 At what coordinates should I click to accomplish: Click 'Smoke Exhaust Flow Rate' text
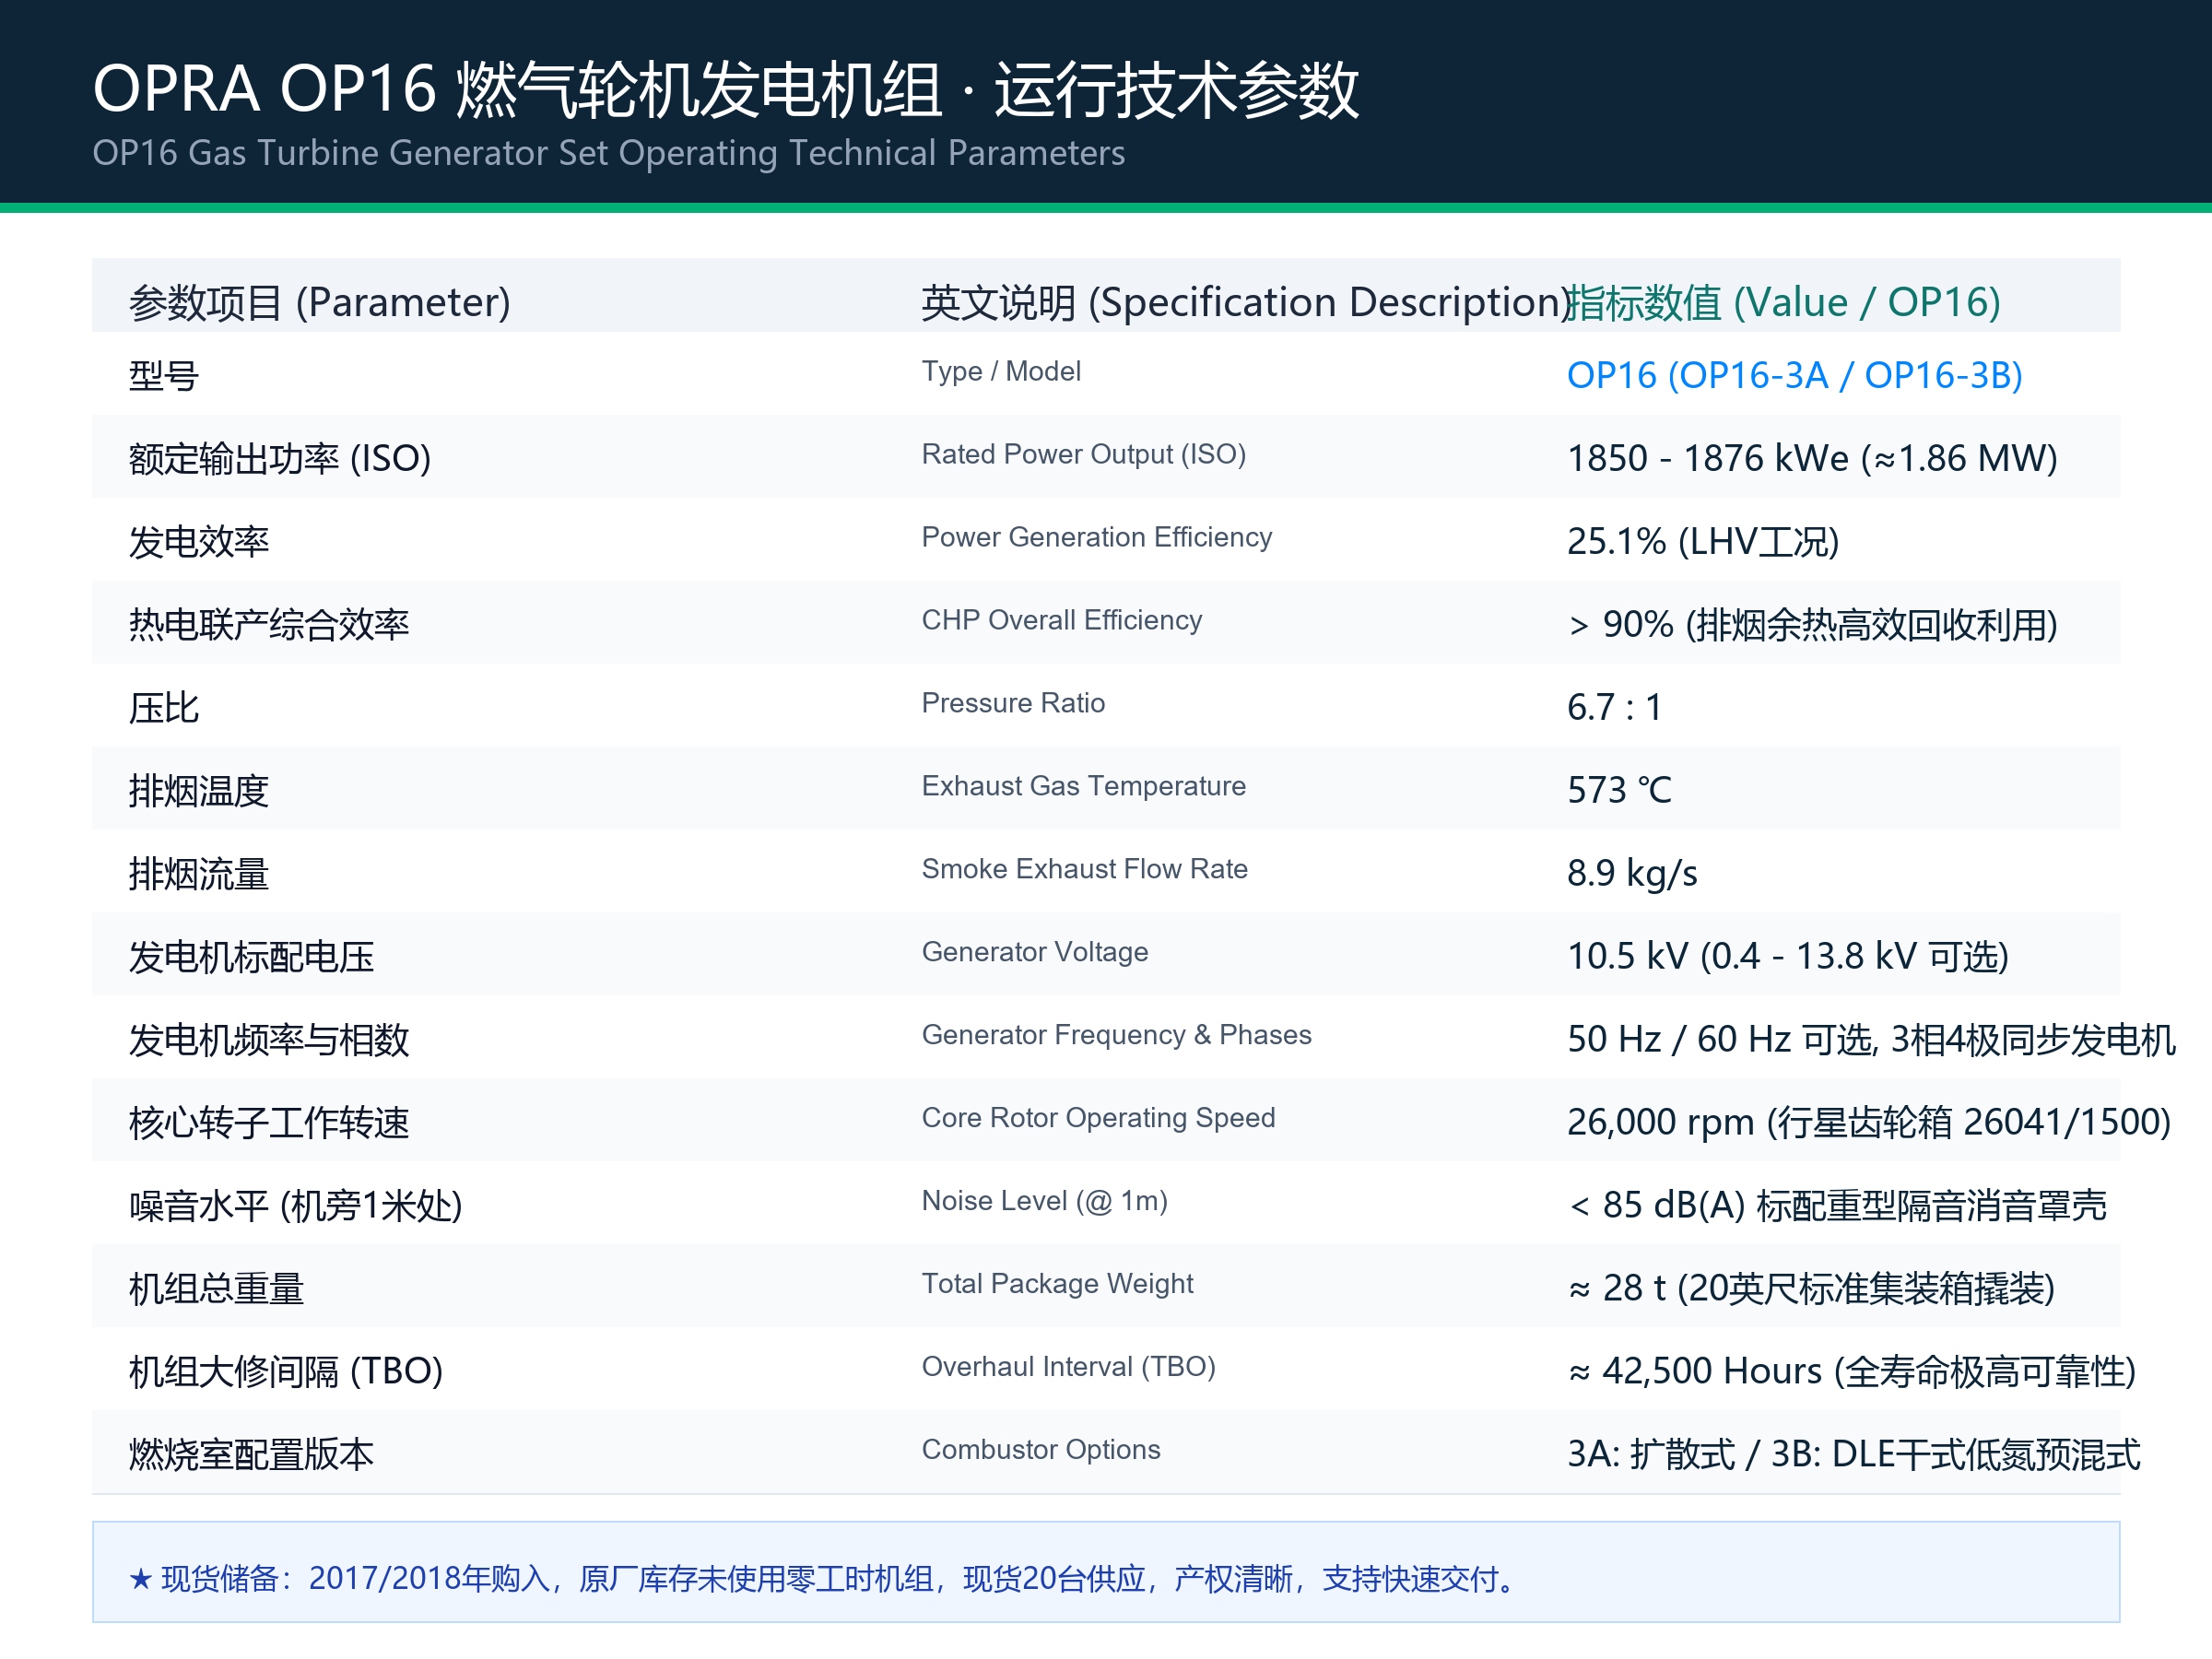pyautogui.click(x=1084, y=869)
